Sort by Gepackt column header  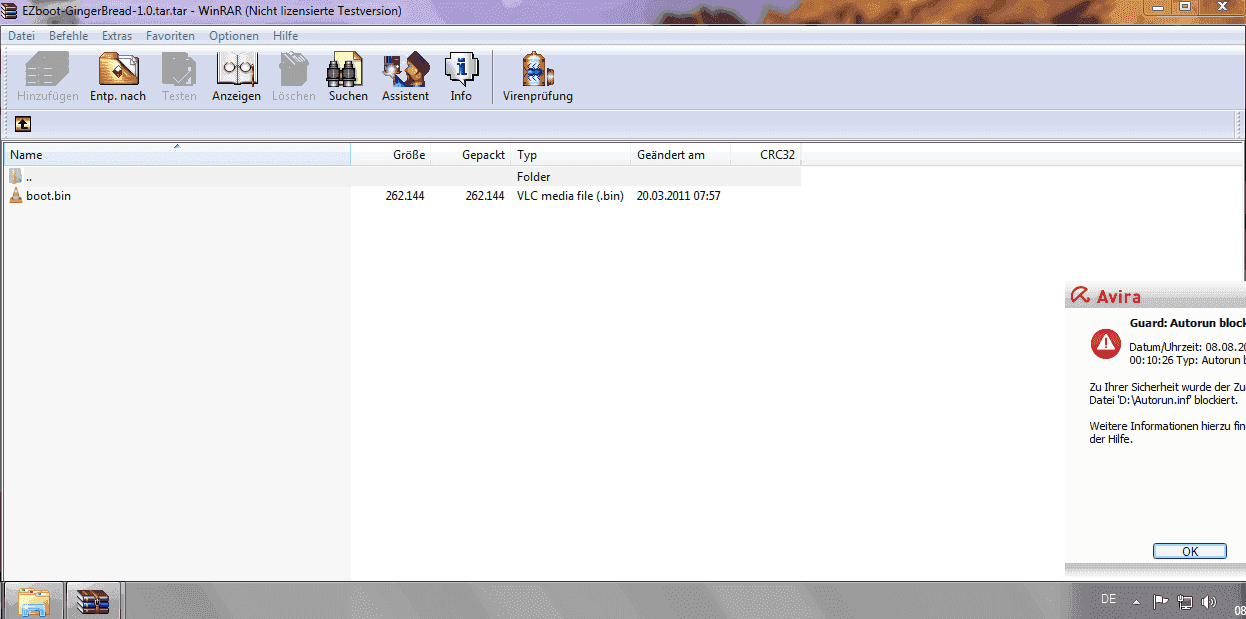tap(470, 155)
